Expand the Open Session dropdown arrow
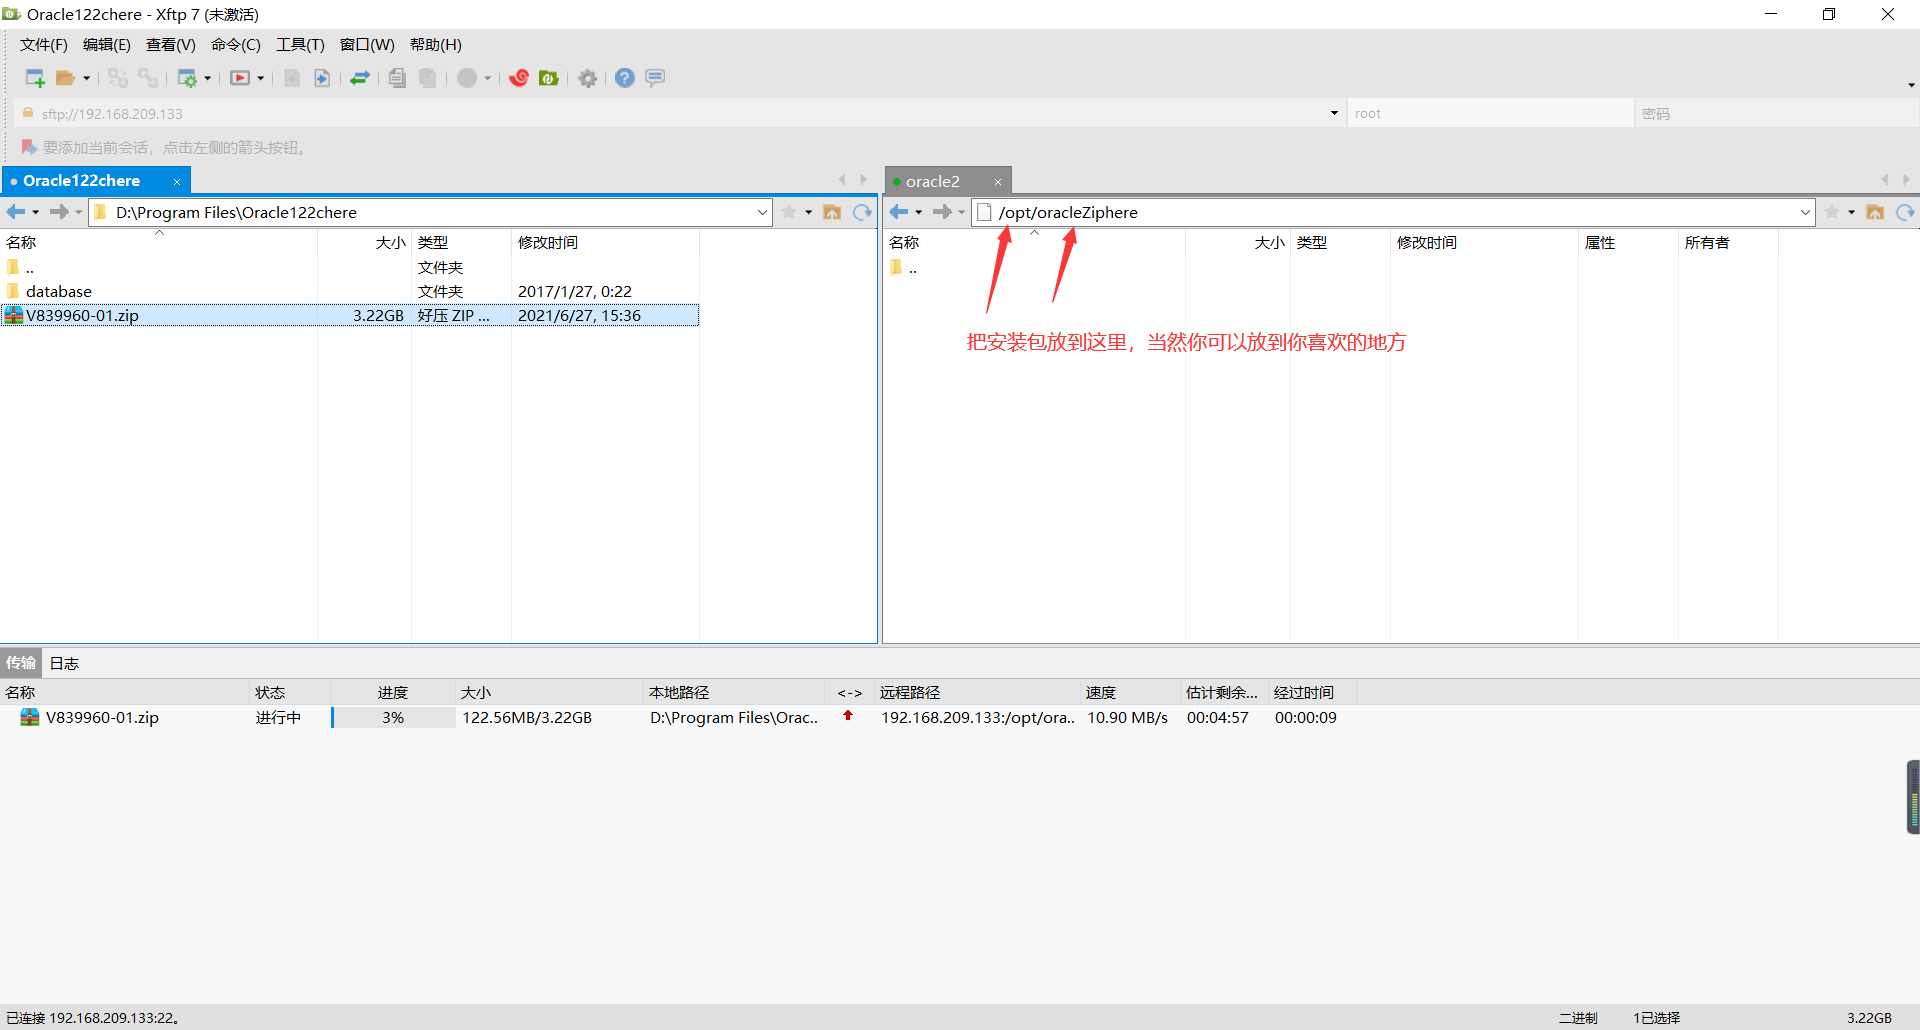The image size is (1920, 1030). [87, 78]
